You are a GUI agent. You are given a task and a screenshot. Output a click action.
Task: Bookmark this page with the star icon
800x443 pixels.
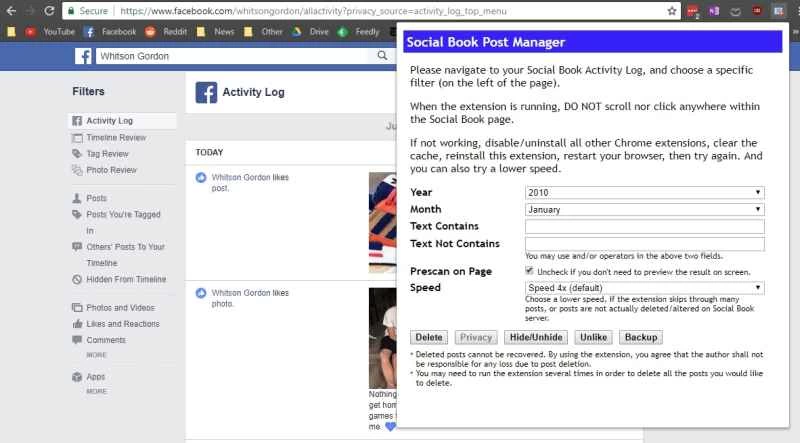point(672,11)
